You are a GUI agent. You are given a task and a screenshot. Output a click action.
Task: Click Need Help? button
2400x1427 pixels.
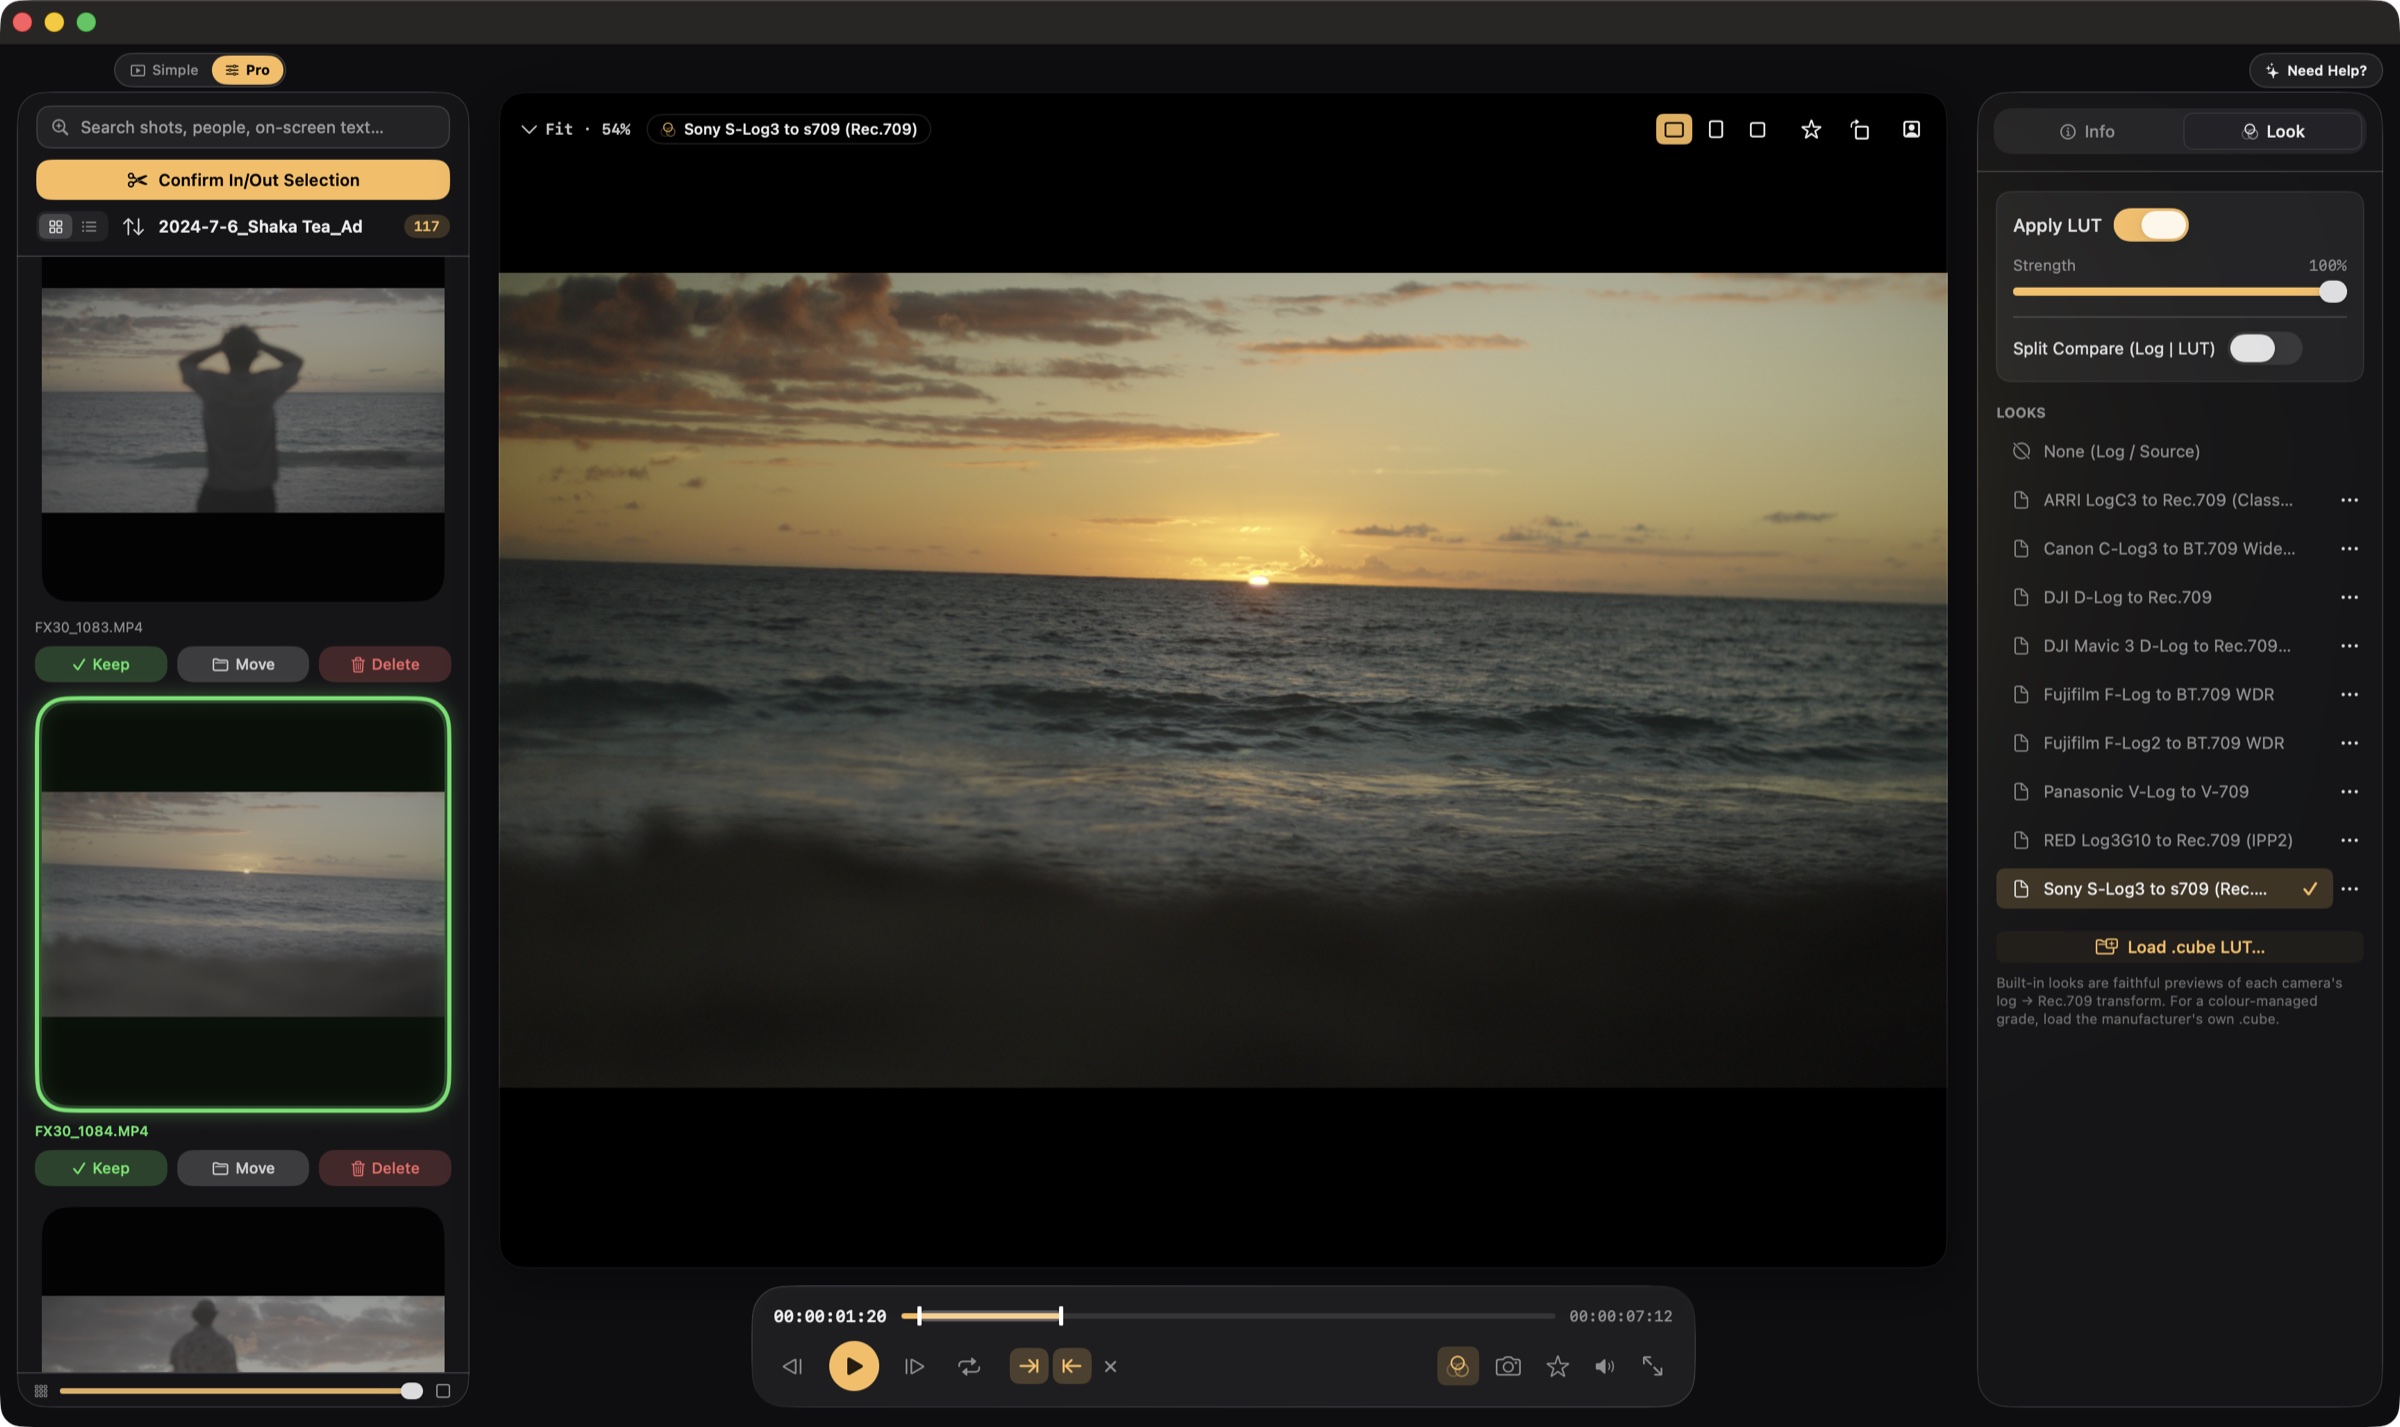click(x=2316, y=70)
